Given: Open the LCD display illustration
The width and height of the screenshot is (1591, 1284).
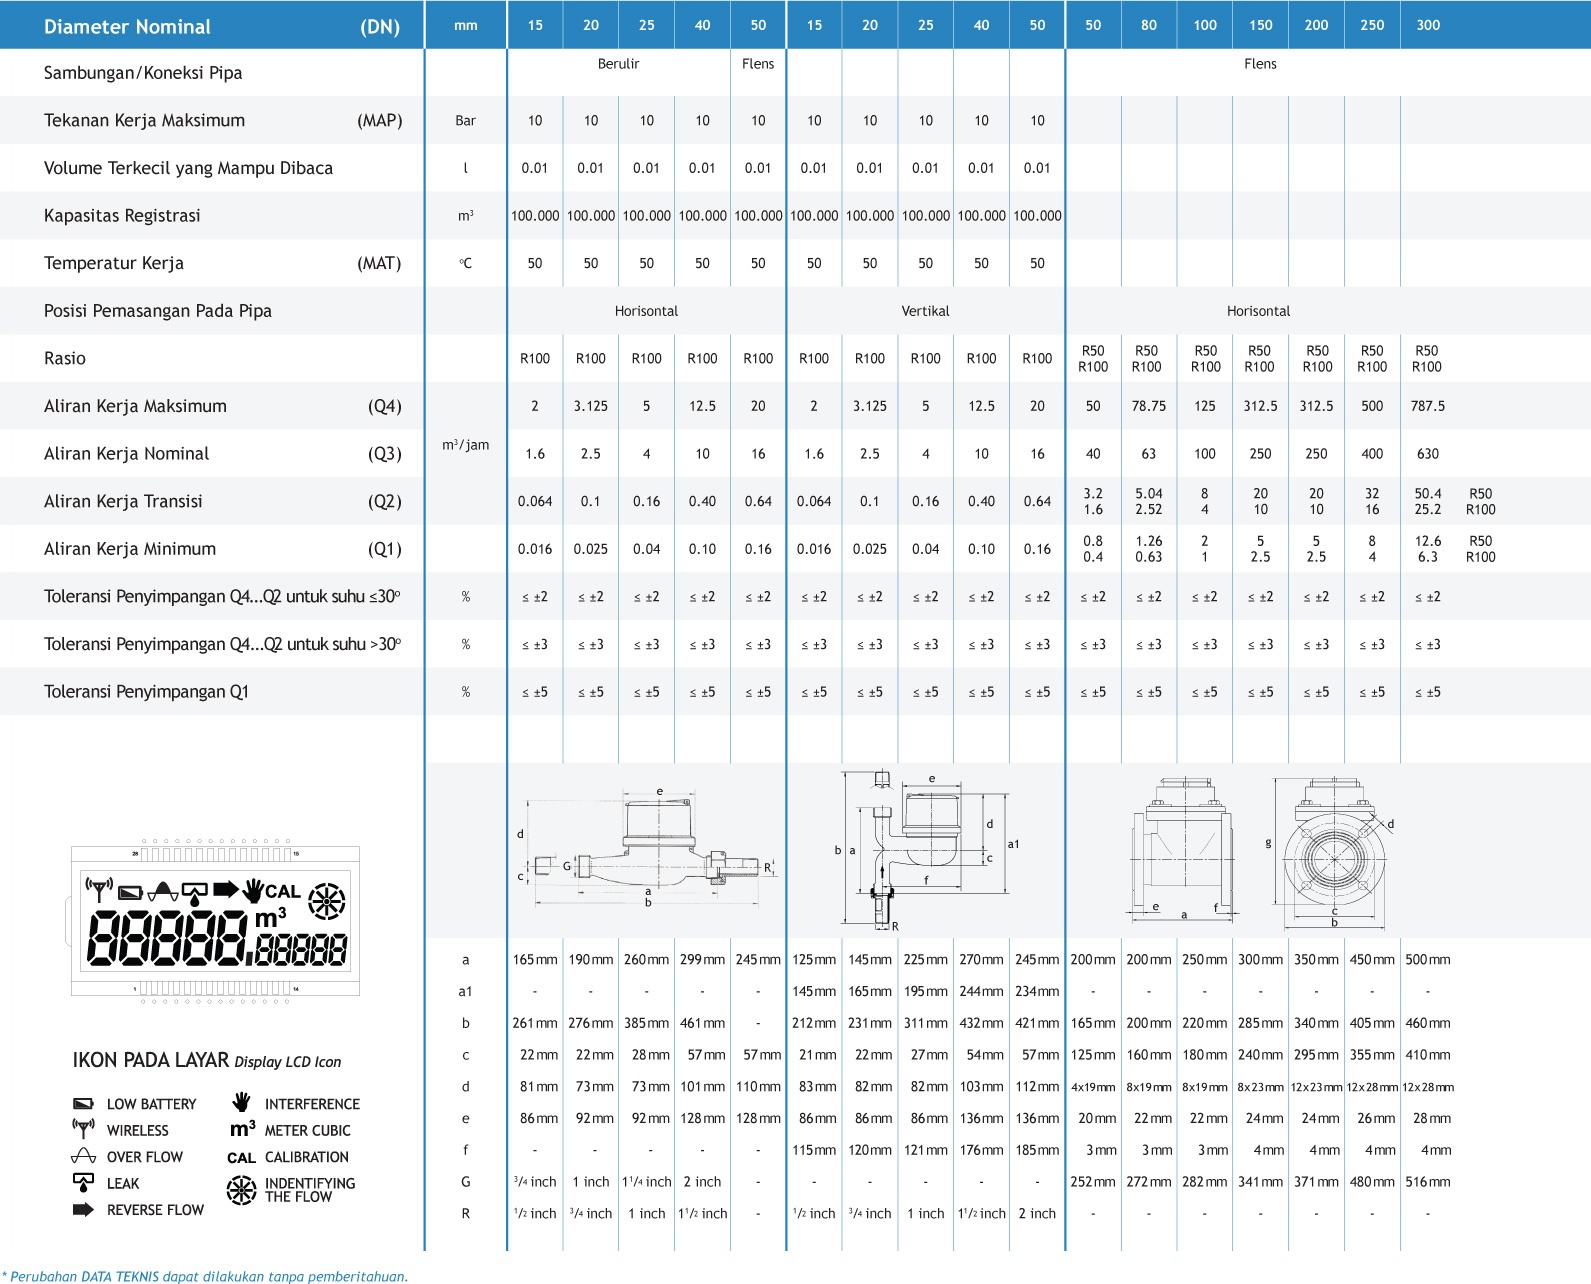Looking at the screenshot, I should (215, 921).
